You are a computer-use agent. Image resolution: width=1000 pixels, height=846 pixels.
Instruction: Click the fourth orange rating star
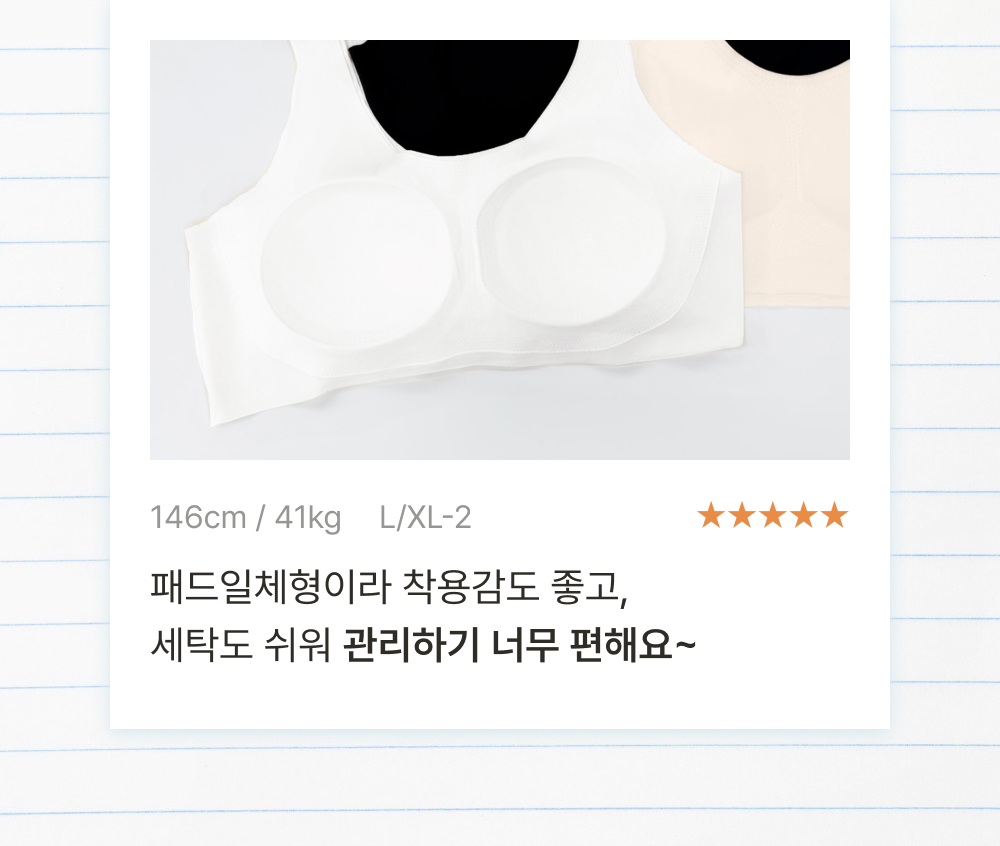[x=804, y=515]
